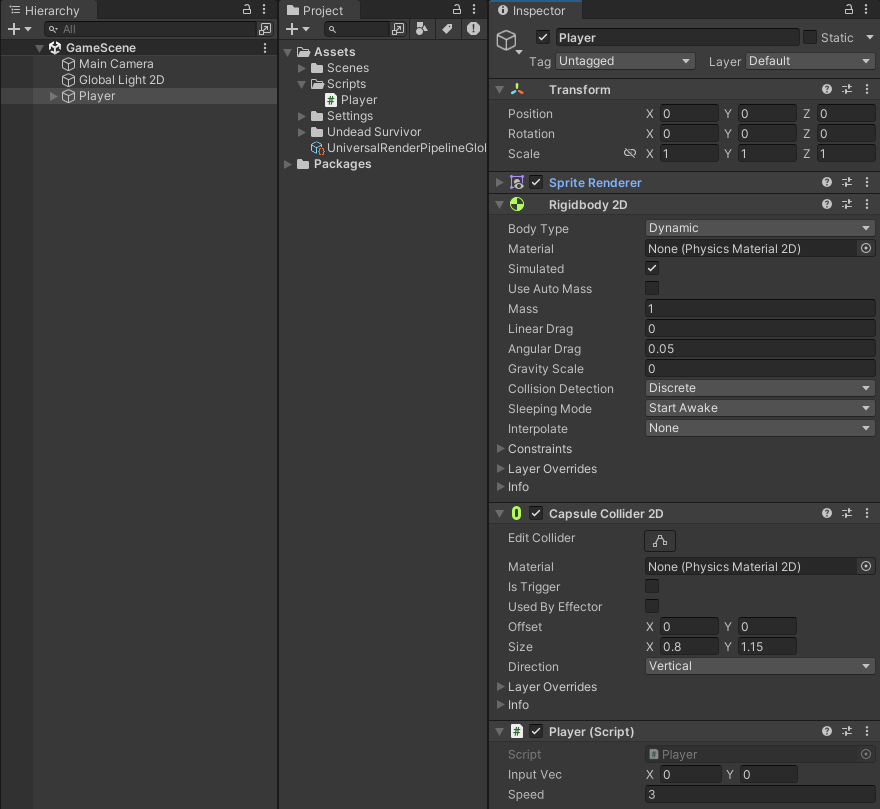Open Transform presets icon

tap(847, 89)
